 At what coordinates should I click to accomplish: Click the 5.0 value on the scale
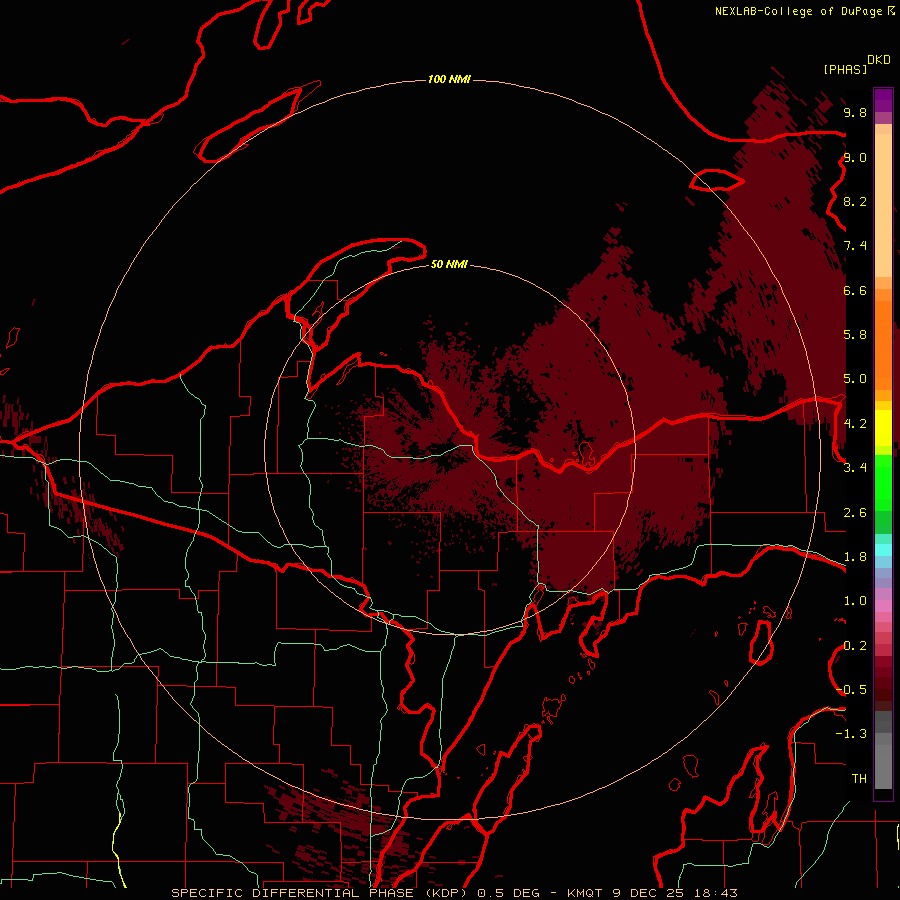pyautogui.click(x=855, y=379)
